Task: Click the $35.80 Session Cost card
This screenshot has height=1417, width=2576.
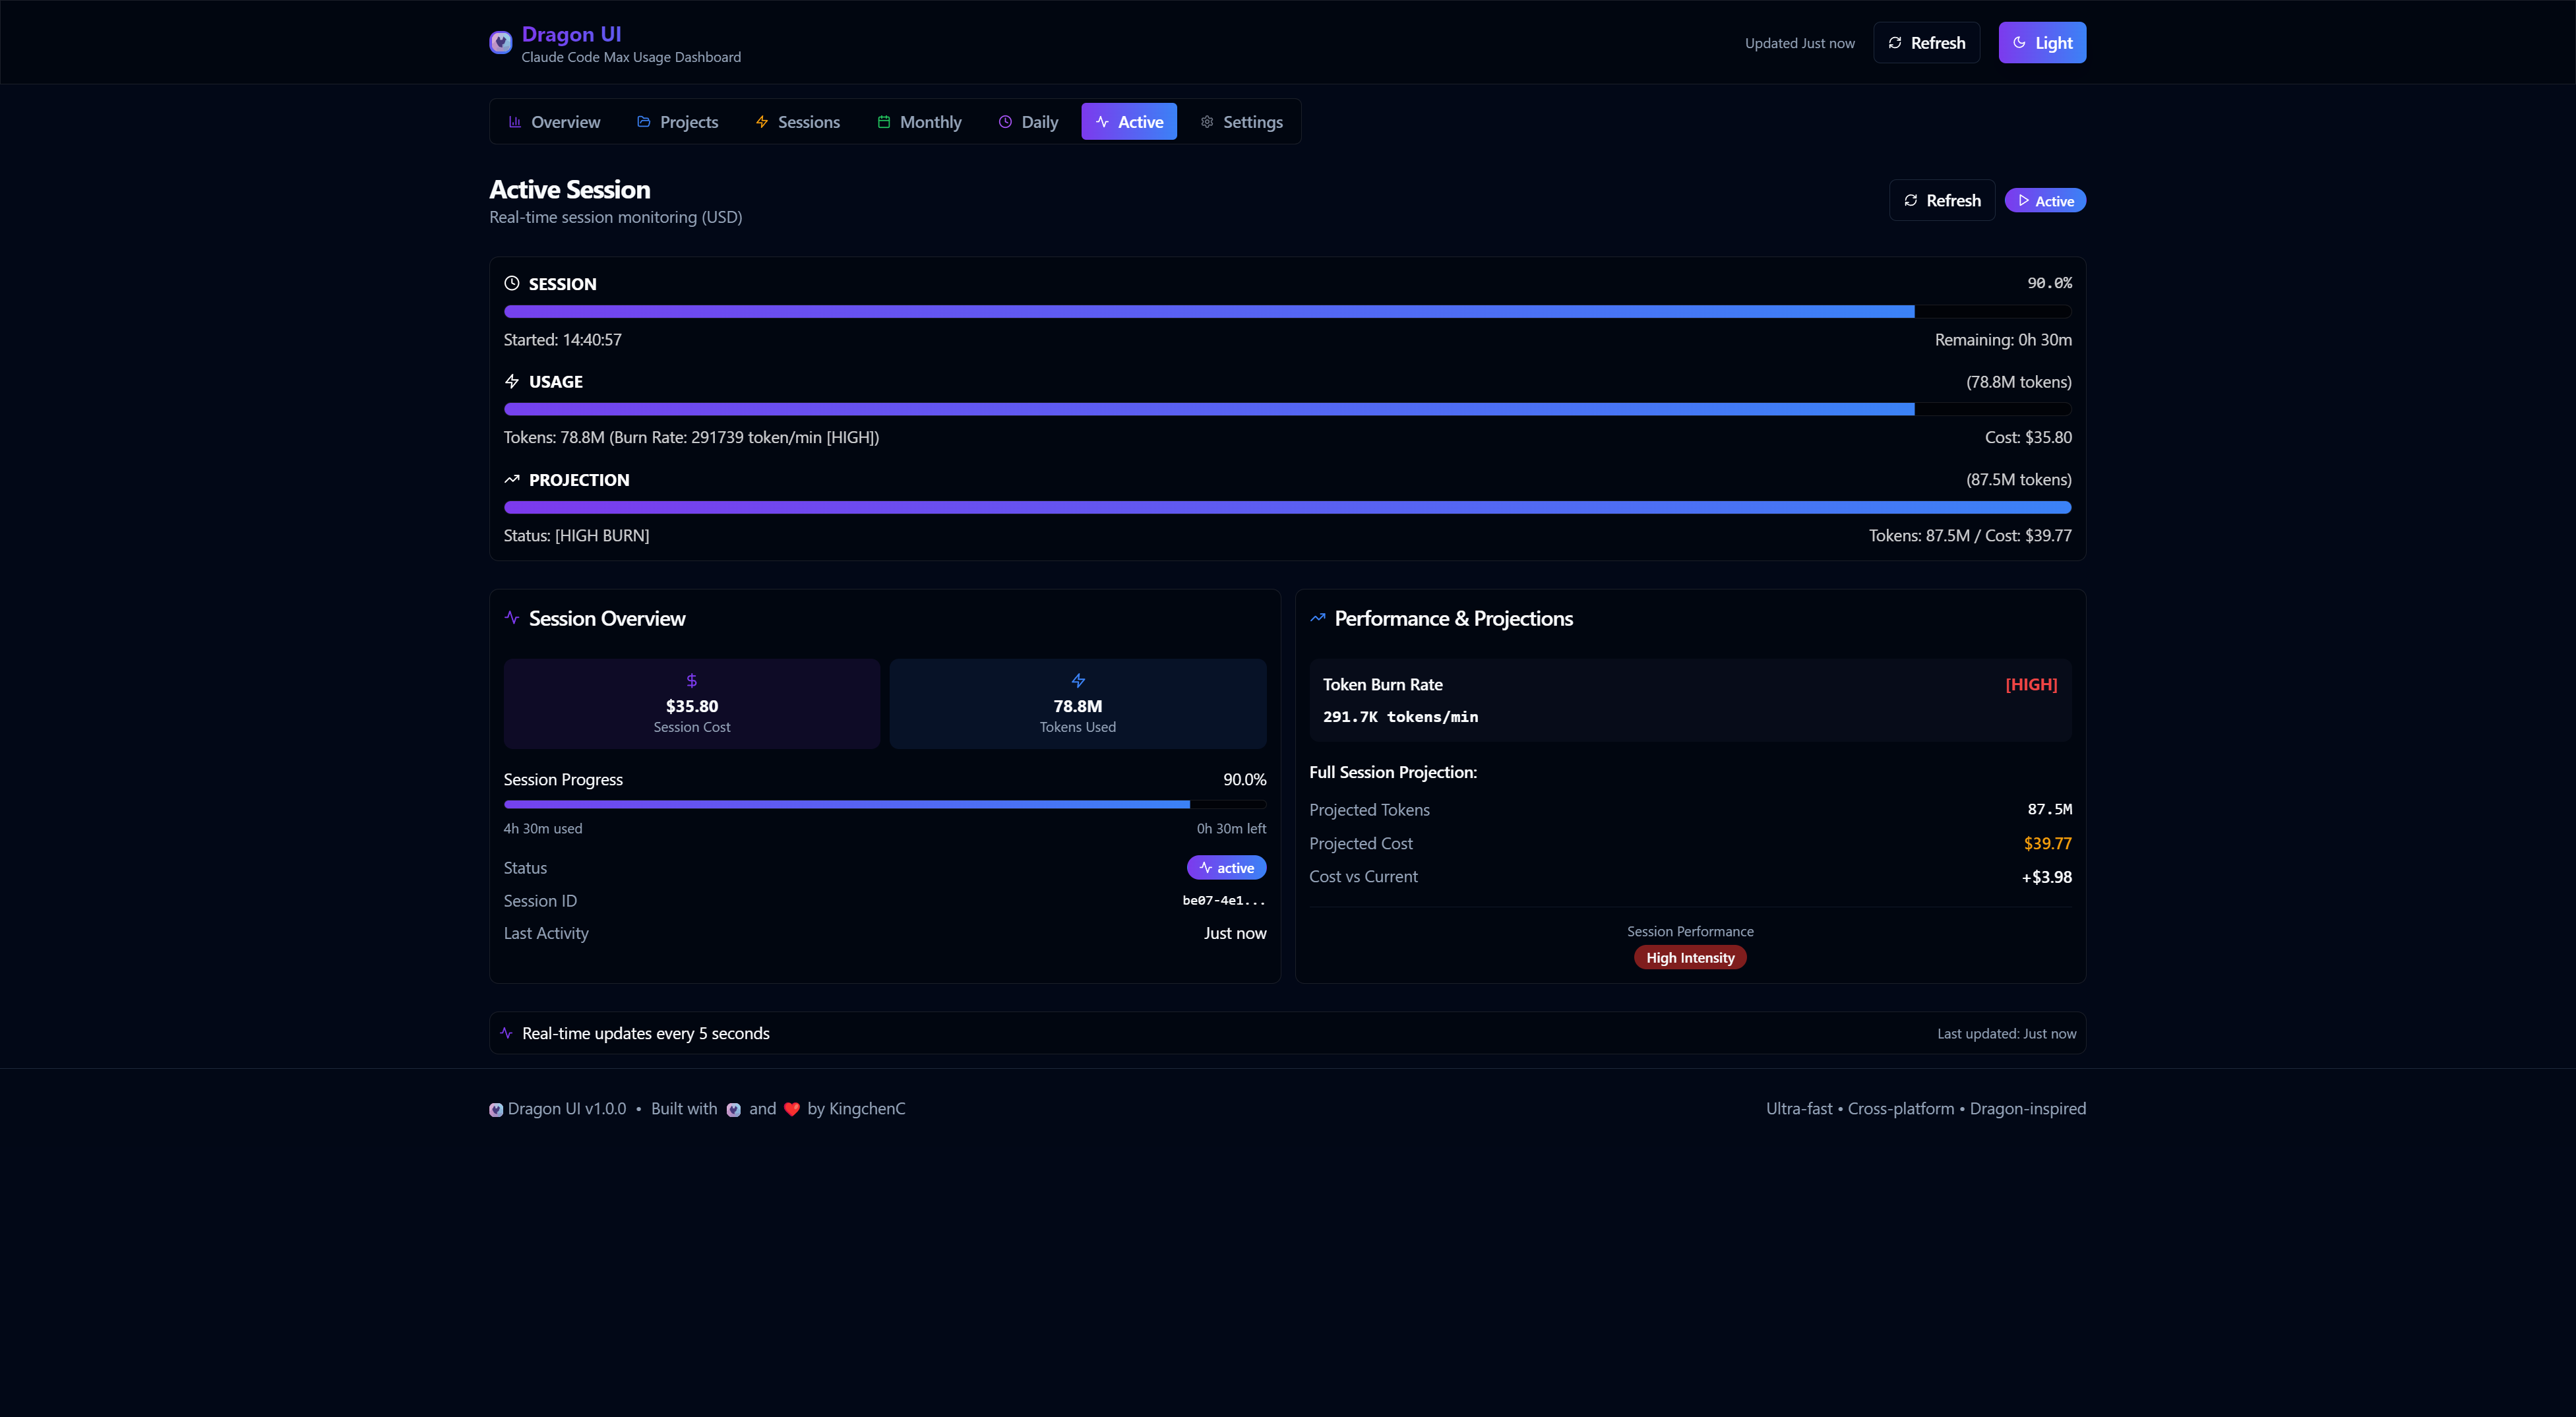Action: pos(692,704)
